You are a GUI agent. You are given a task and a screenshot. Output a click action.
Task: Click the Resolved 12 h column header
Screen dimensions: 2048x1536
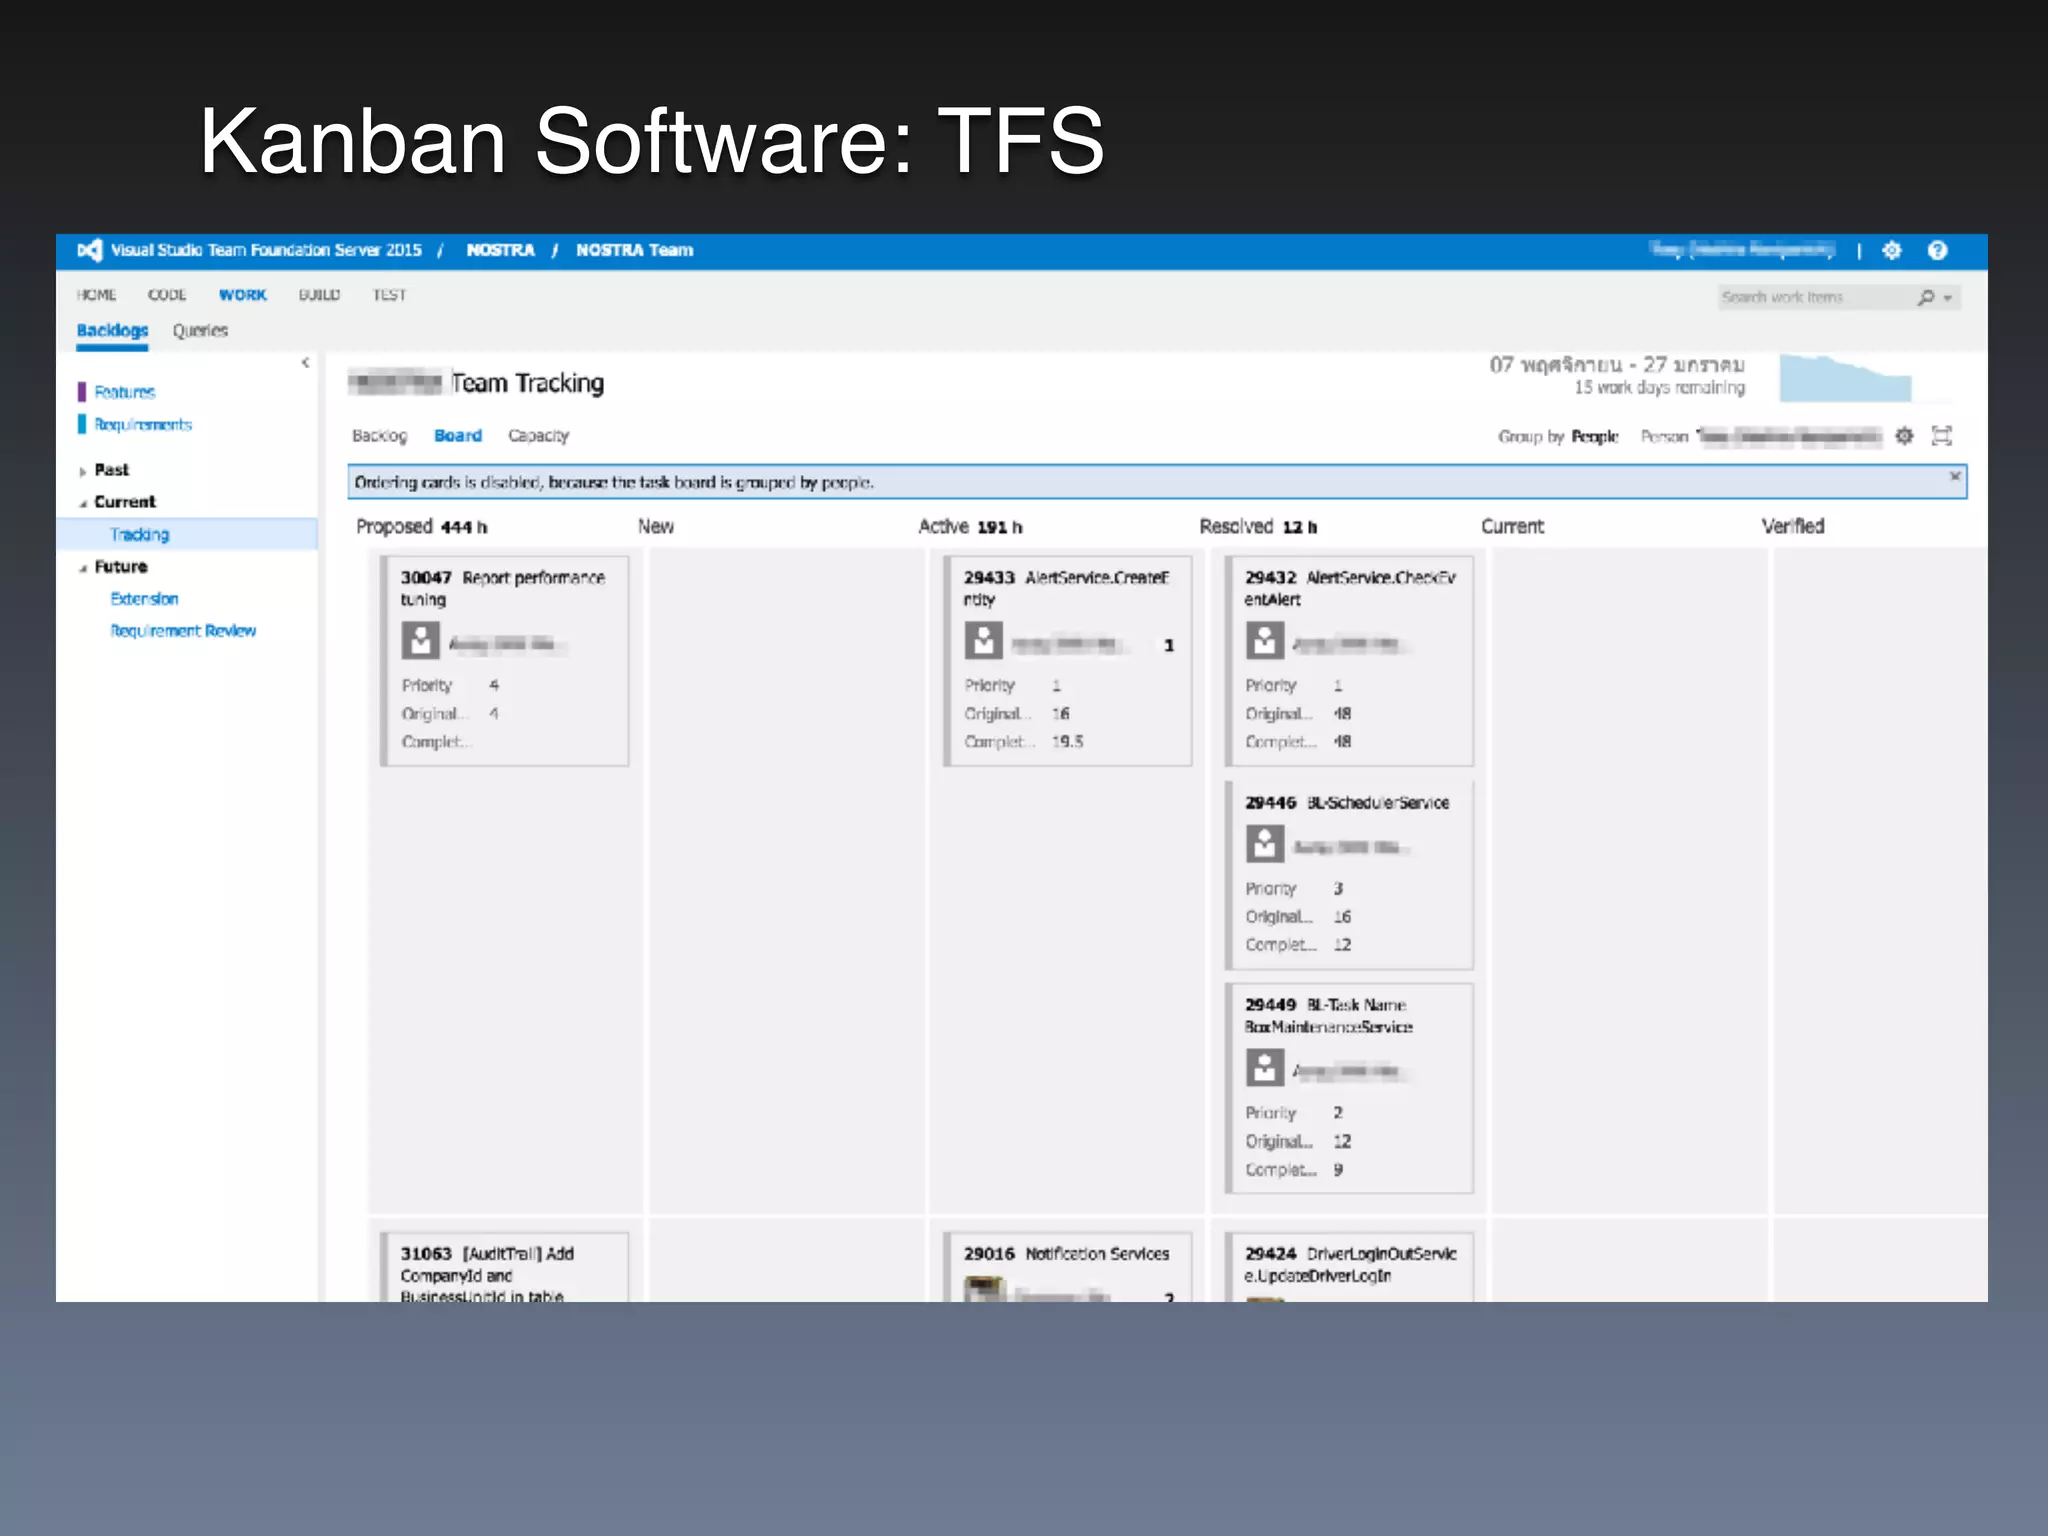[x=1258, y=527]
